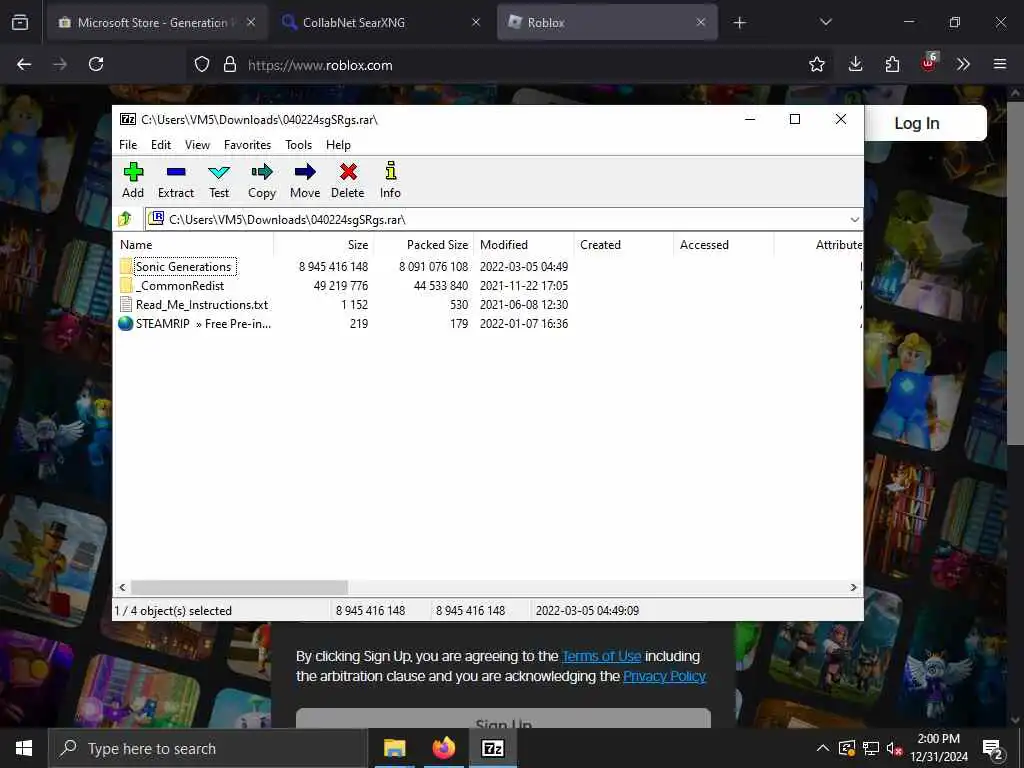The height and width of the screenshot is (768, 1024).
Task: Sort by Packed Size column header
Action: (x=424, y=245)
